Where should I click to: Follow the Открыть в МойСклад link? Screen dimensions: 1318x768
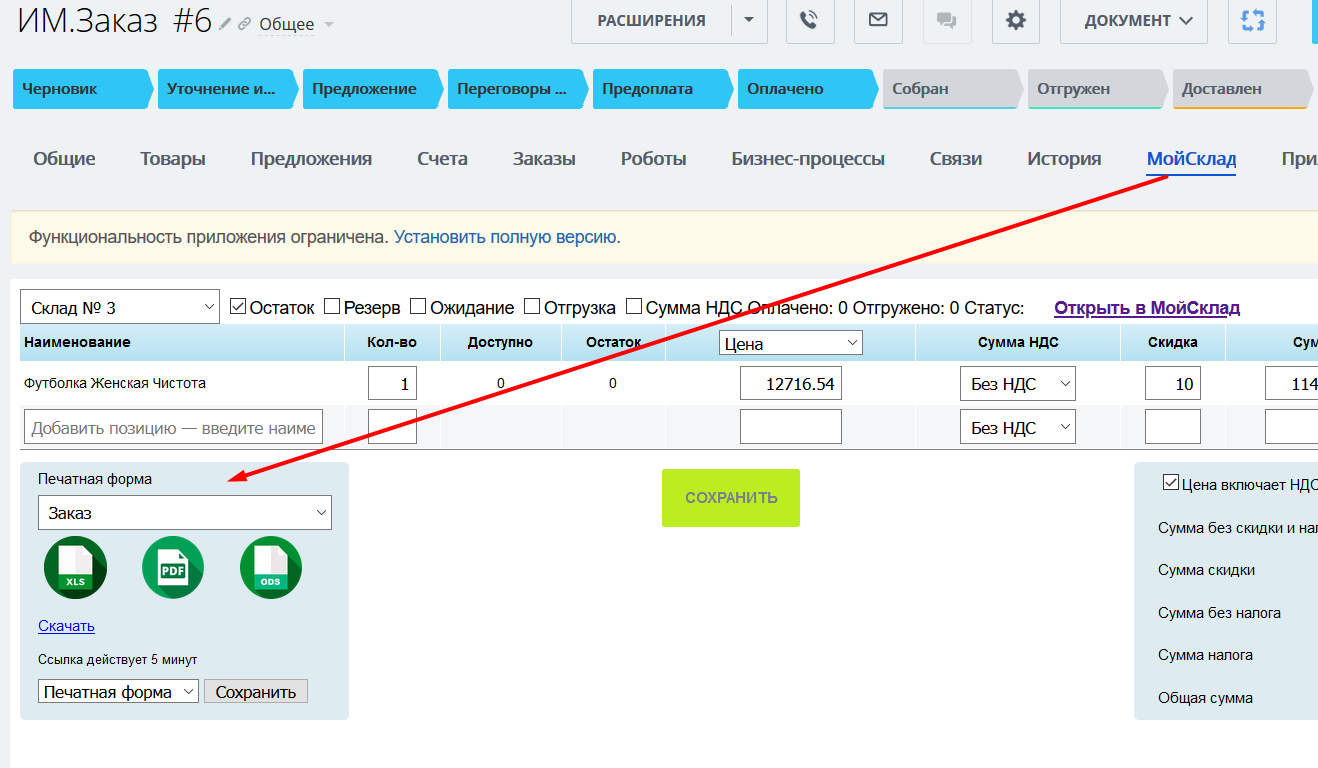1147,308
